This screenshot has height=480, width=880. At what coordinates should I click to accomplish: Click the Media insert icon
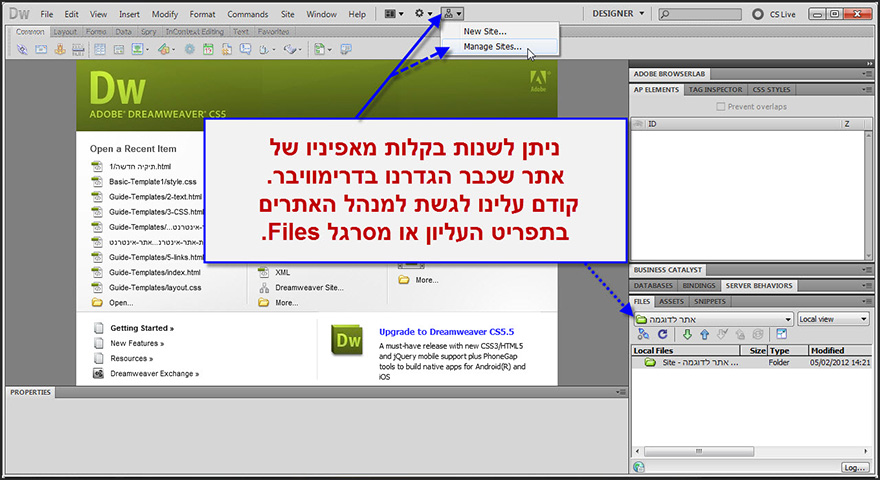coord(163,49)
